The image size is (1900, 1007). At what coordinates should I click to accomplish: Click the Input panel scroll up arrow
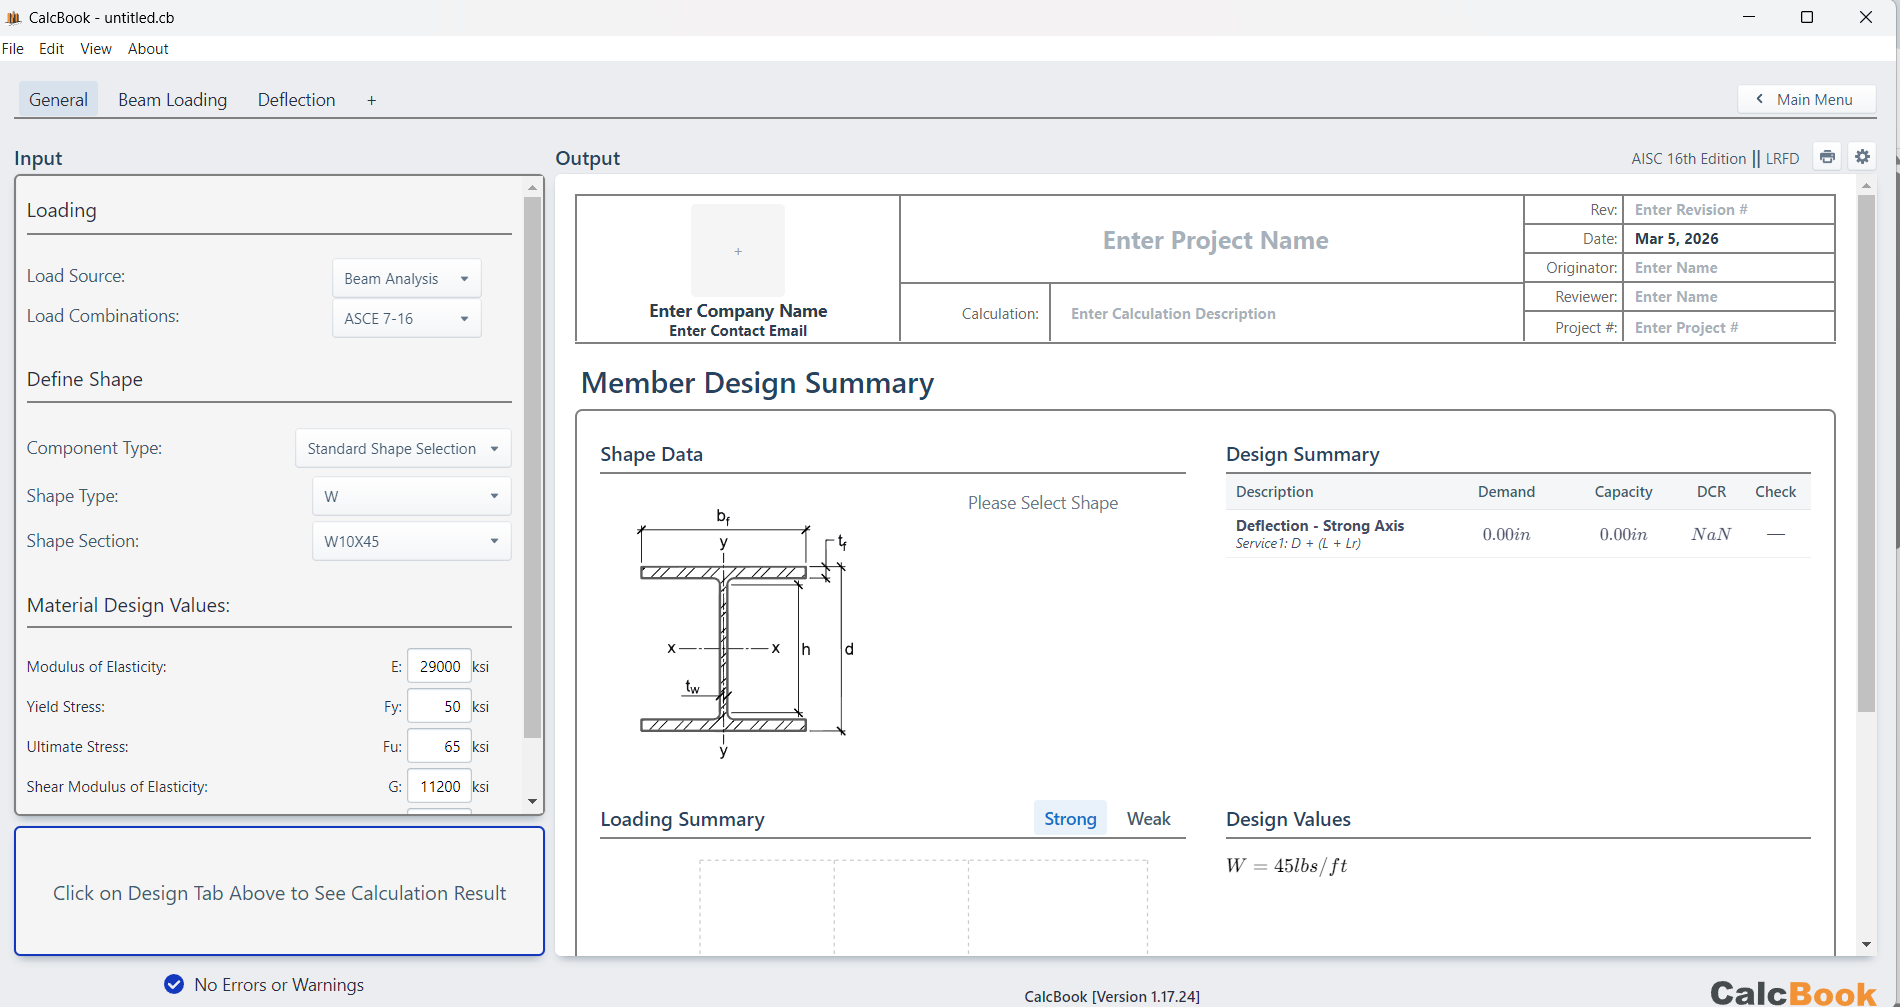[532, 187]
